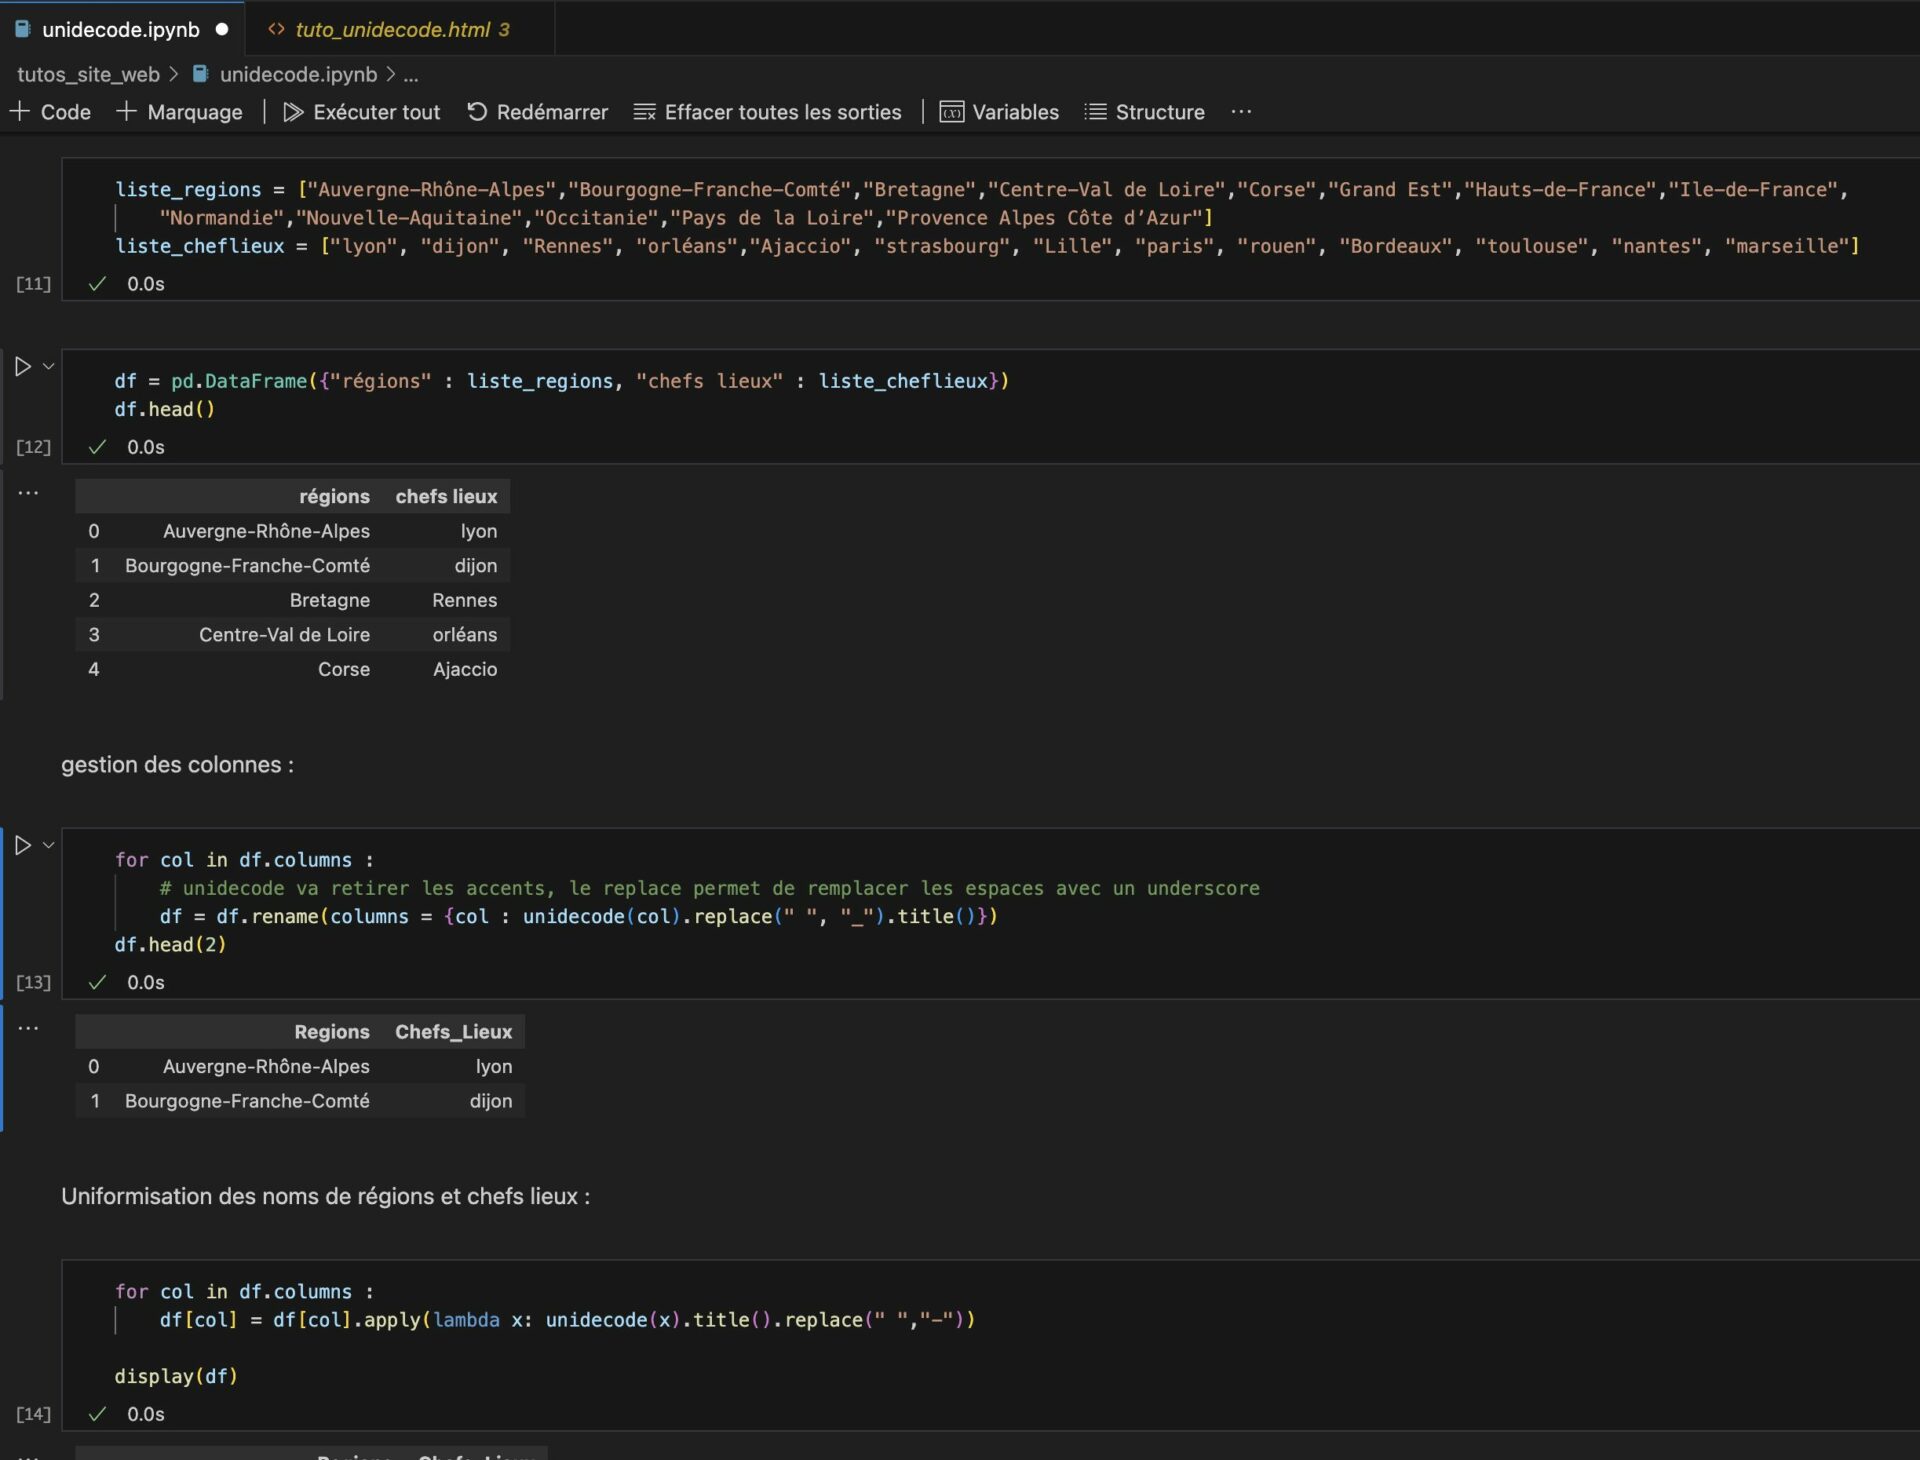Open output options ellipsis of régions table
Viewport: 1920px width, 1460px height.
[28, 493]
